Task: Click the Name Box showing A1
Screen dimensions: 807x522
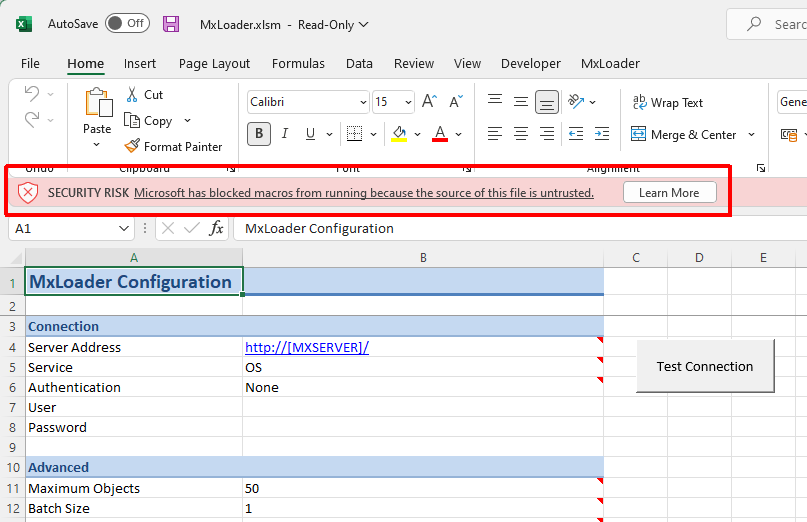Action: click(71, 229)
